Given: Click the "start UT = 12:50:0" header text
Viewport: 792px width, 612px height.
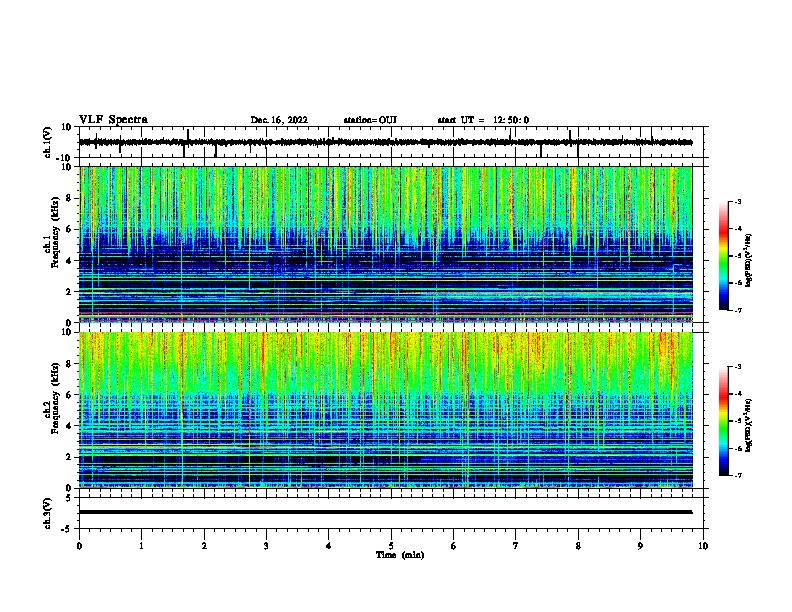Looking at the screenshot, I should 483,120.
